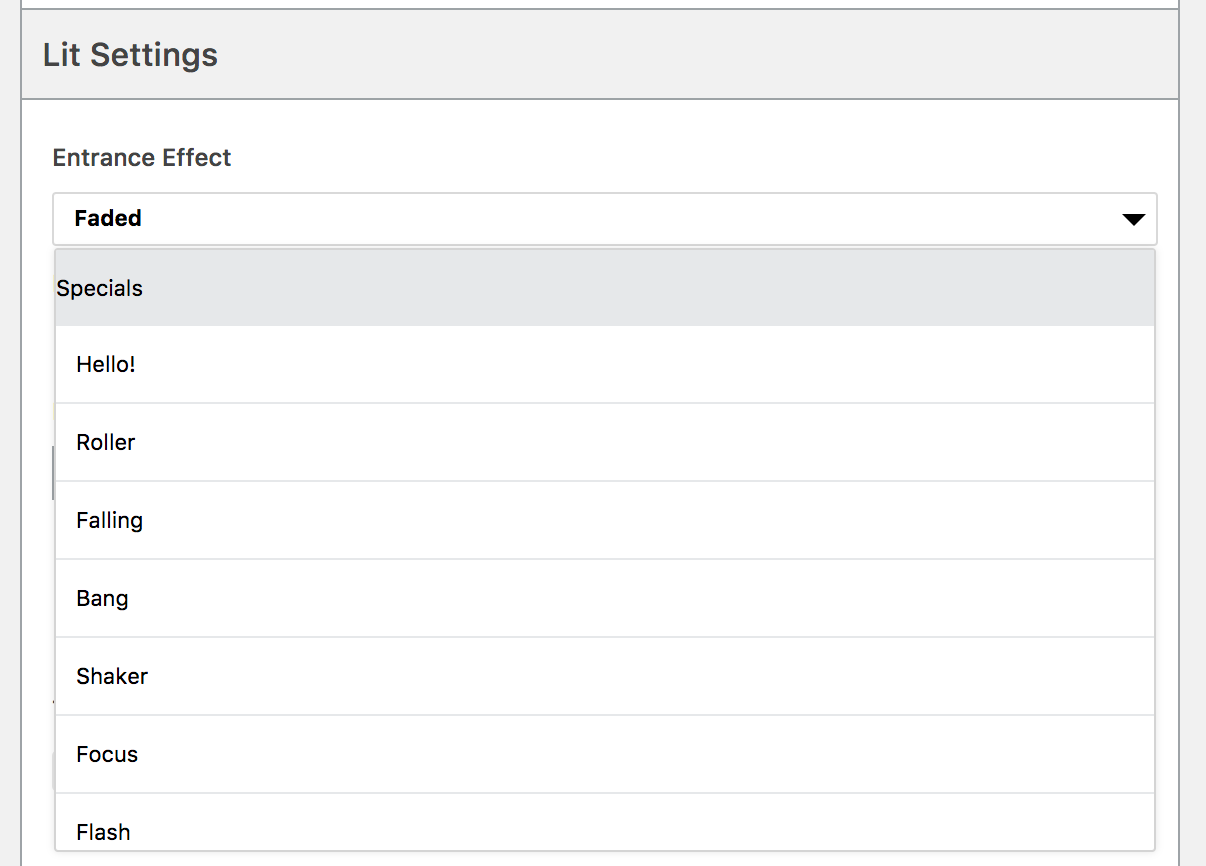Select Bang in the dropdown list
The image size is (1206, 866).
[605, 599]
